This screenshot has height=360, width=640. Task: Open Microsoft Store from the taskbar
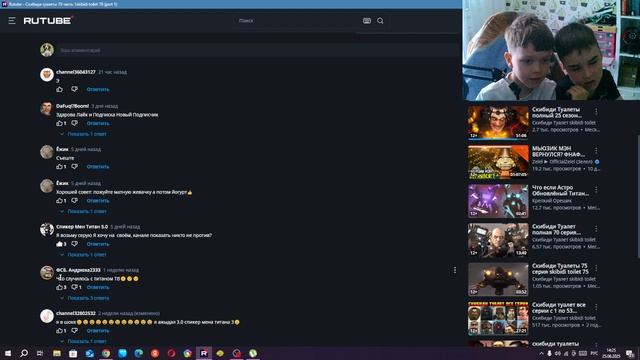(x=73, y=353)
